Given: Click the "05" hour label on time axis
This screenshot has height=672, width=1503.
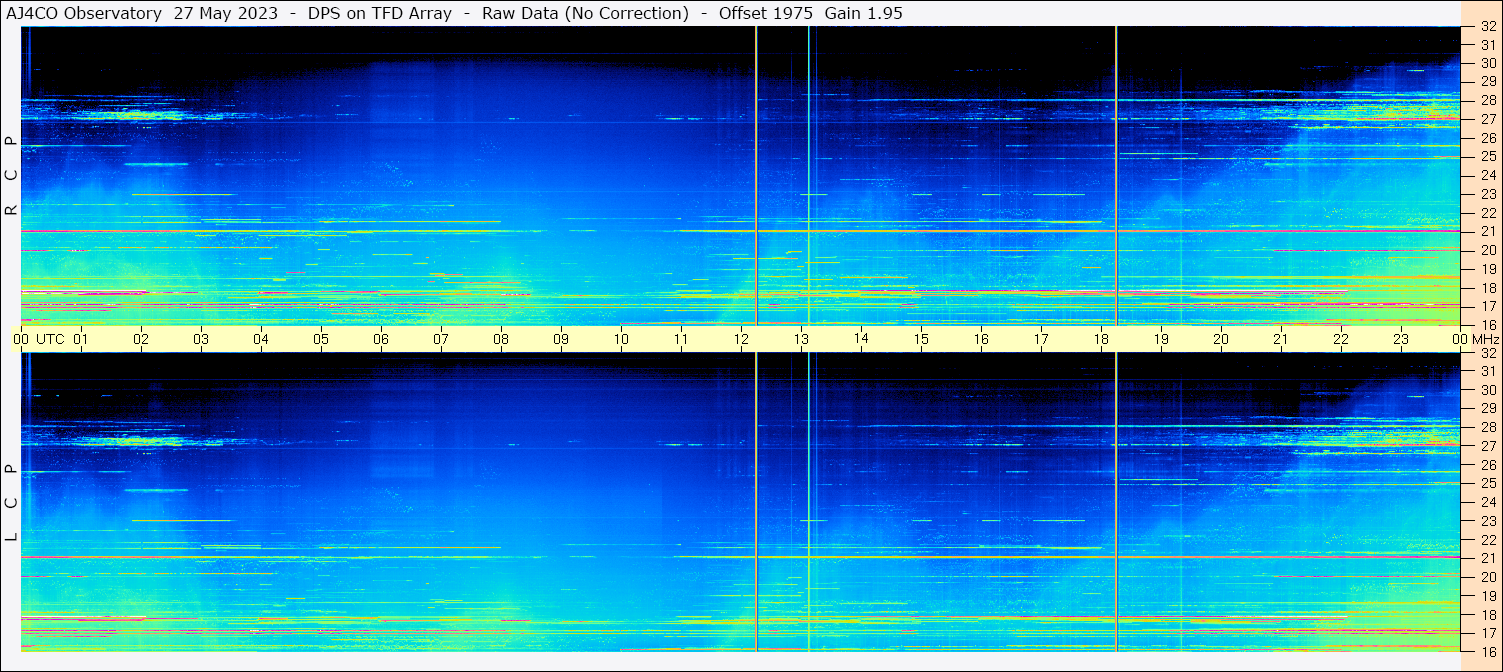Looking at the screenshot, I should pyautogui.click(x=321, y=339).
